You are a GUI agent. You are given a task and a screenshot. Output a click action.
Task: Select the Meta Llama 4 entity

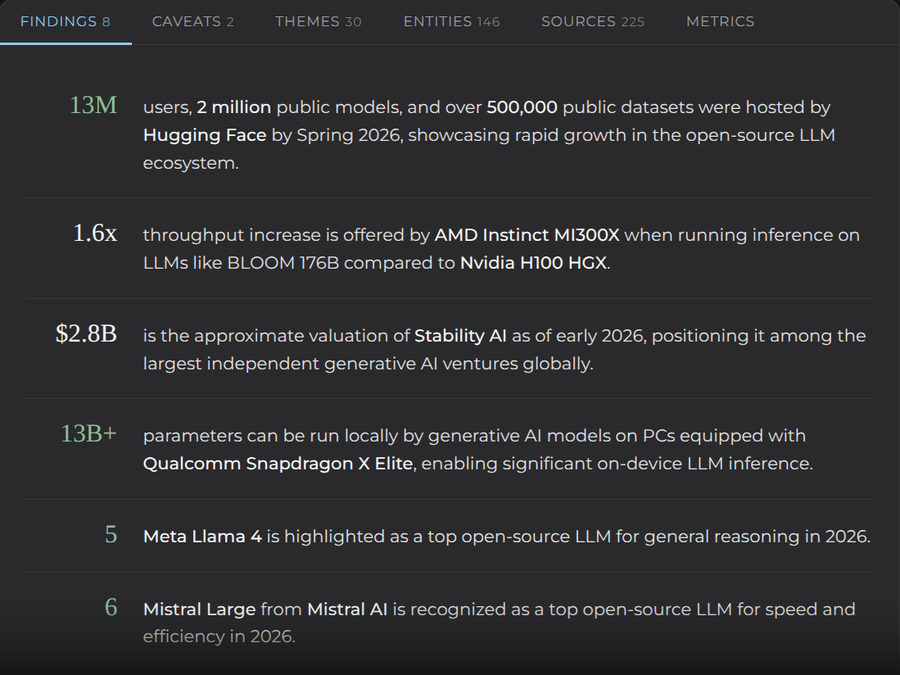(203, 537)
